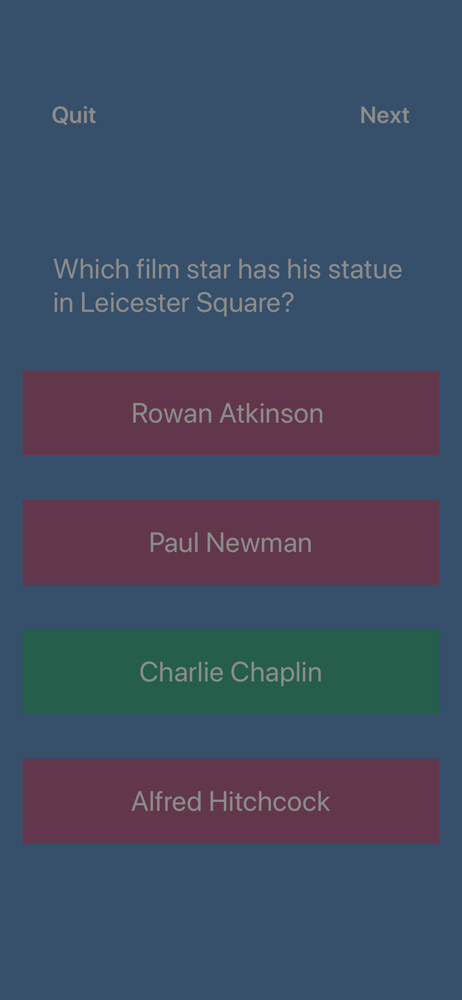Choose the second answer option, Paul Newman
The width and height of the screenshot is (462, 1000).
click(231, 542)
